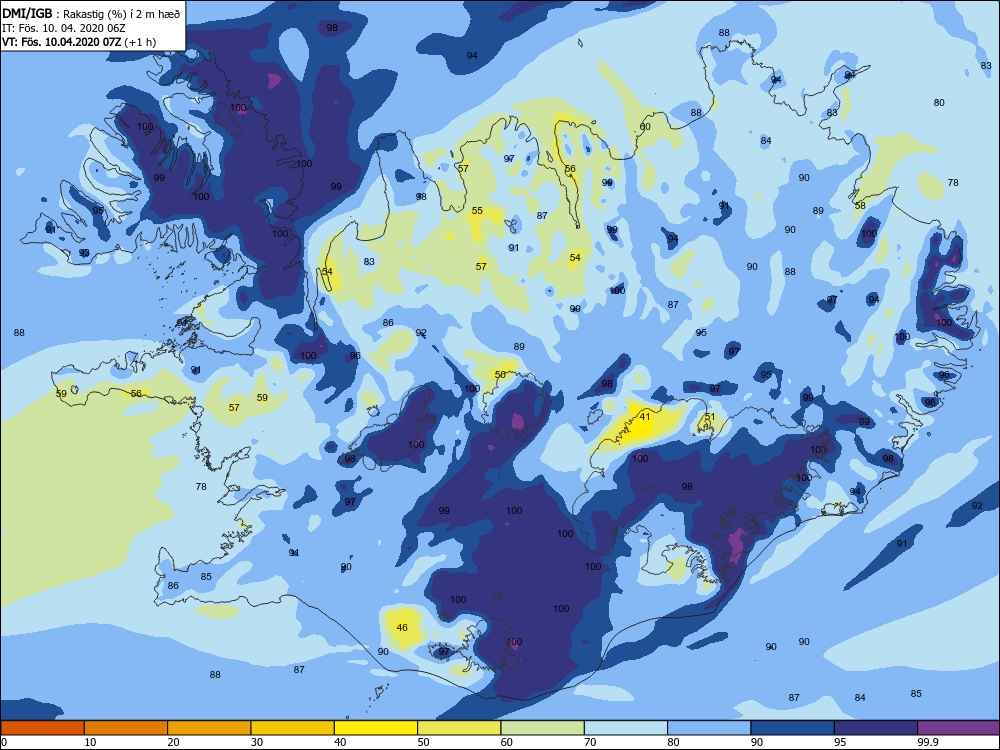The image size is (1000, 750).
Task: Click the orange 10–20 legend swatch
Action: tap(126, 728)
